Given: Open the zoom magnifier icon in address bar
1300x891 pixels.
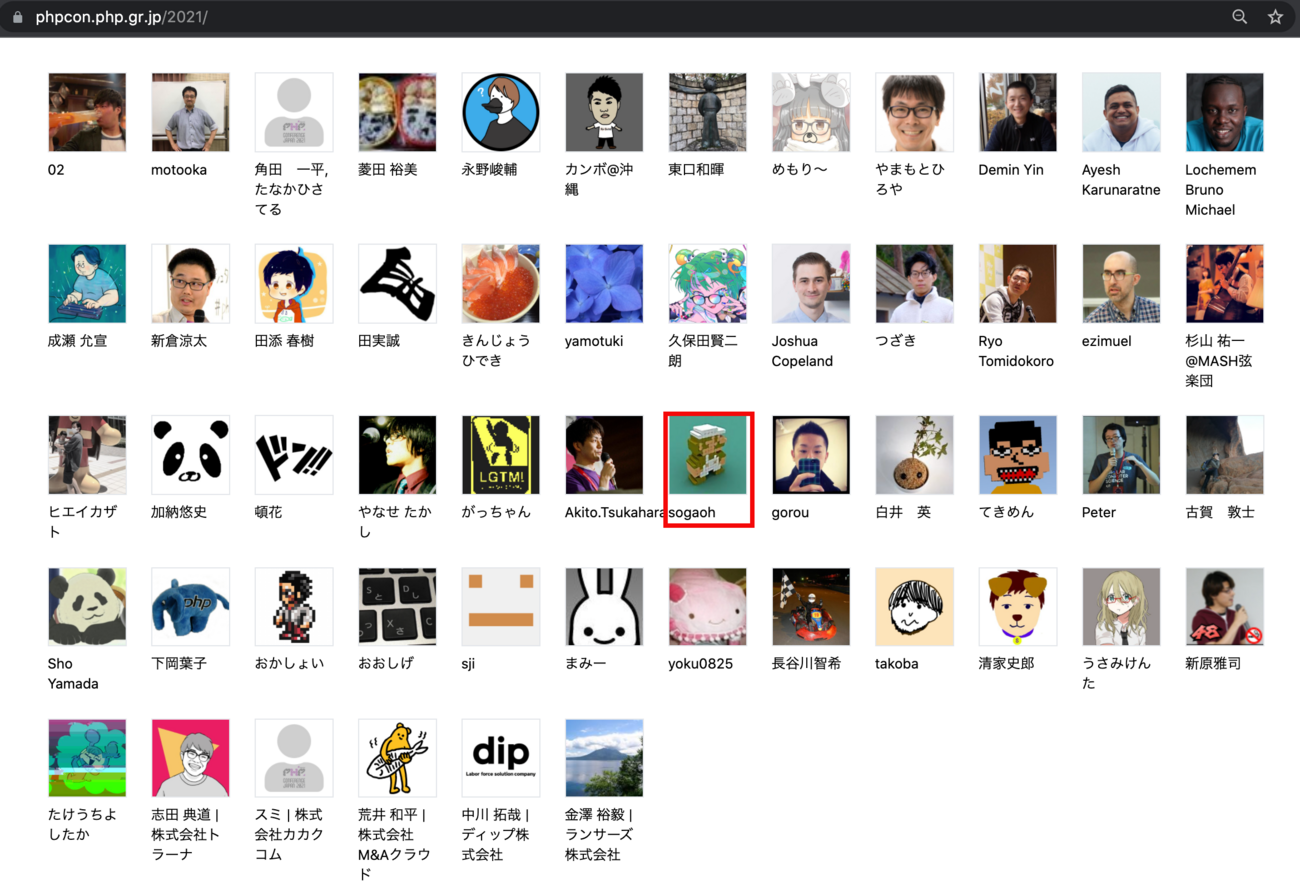Looking at the screenshot, I should 1239,17.
